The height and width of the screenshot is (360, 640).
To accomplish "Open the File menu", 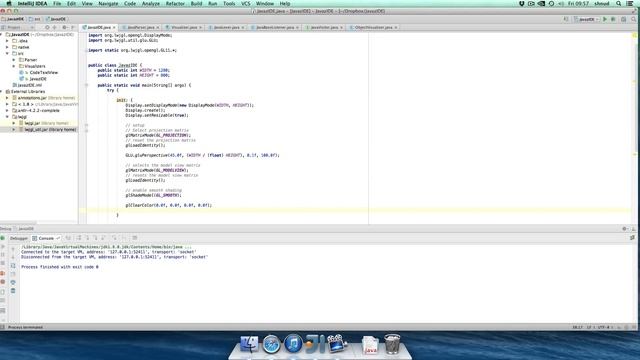I will 57,4.
